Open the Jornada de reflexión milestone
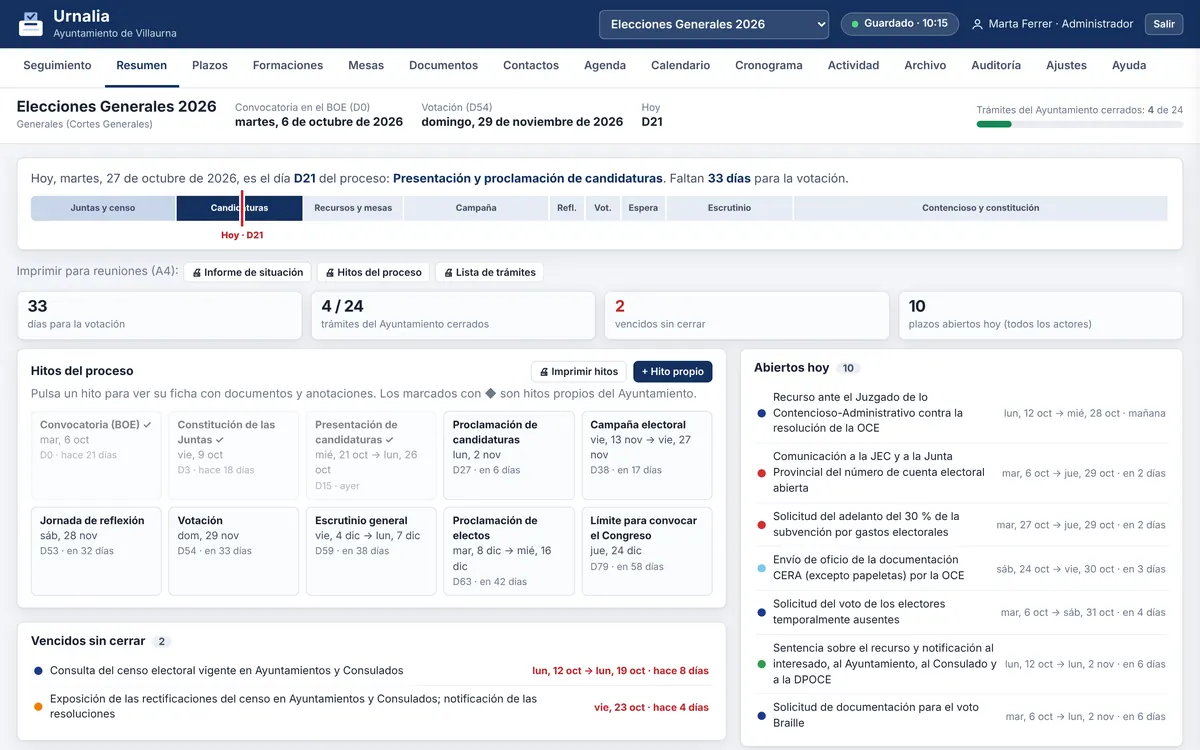1200x750 pixels. click(96, 551)
